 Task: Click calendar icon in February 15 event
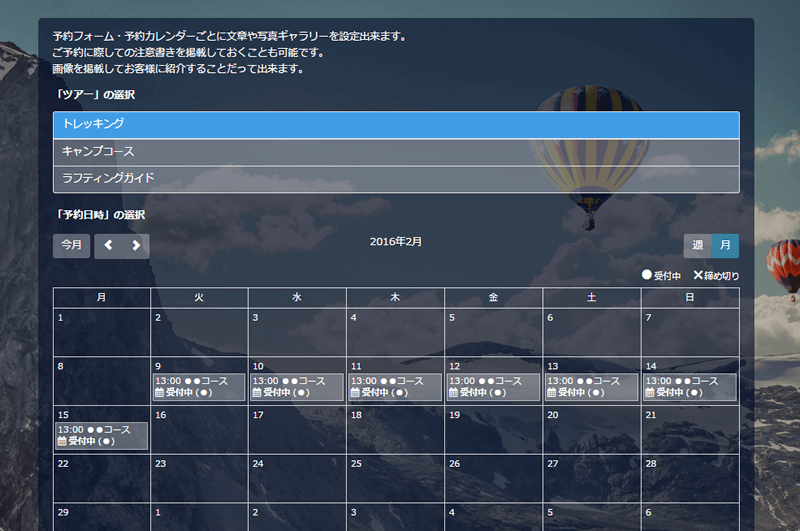pyautogui.click(x=62, y=441)
